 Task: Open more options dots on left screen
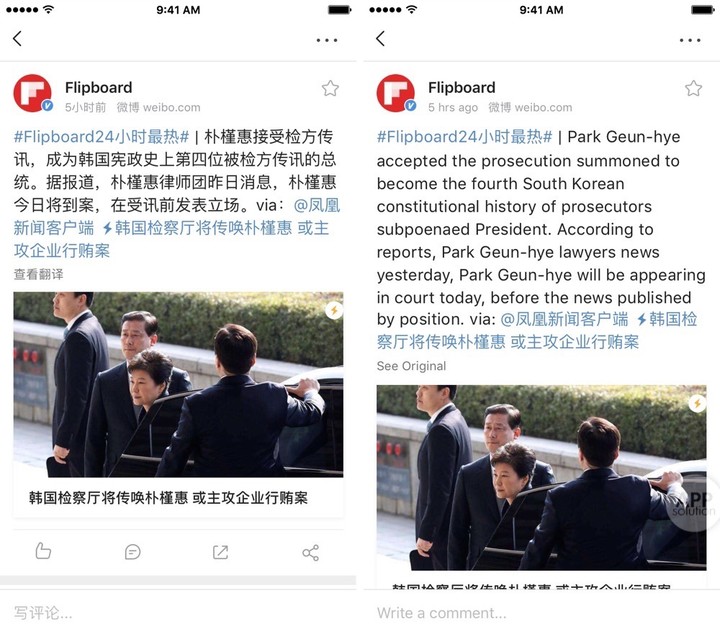[327, 40]
